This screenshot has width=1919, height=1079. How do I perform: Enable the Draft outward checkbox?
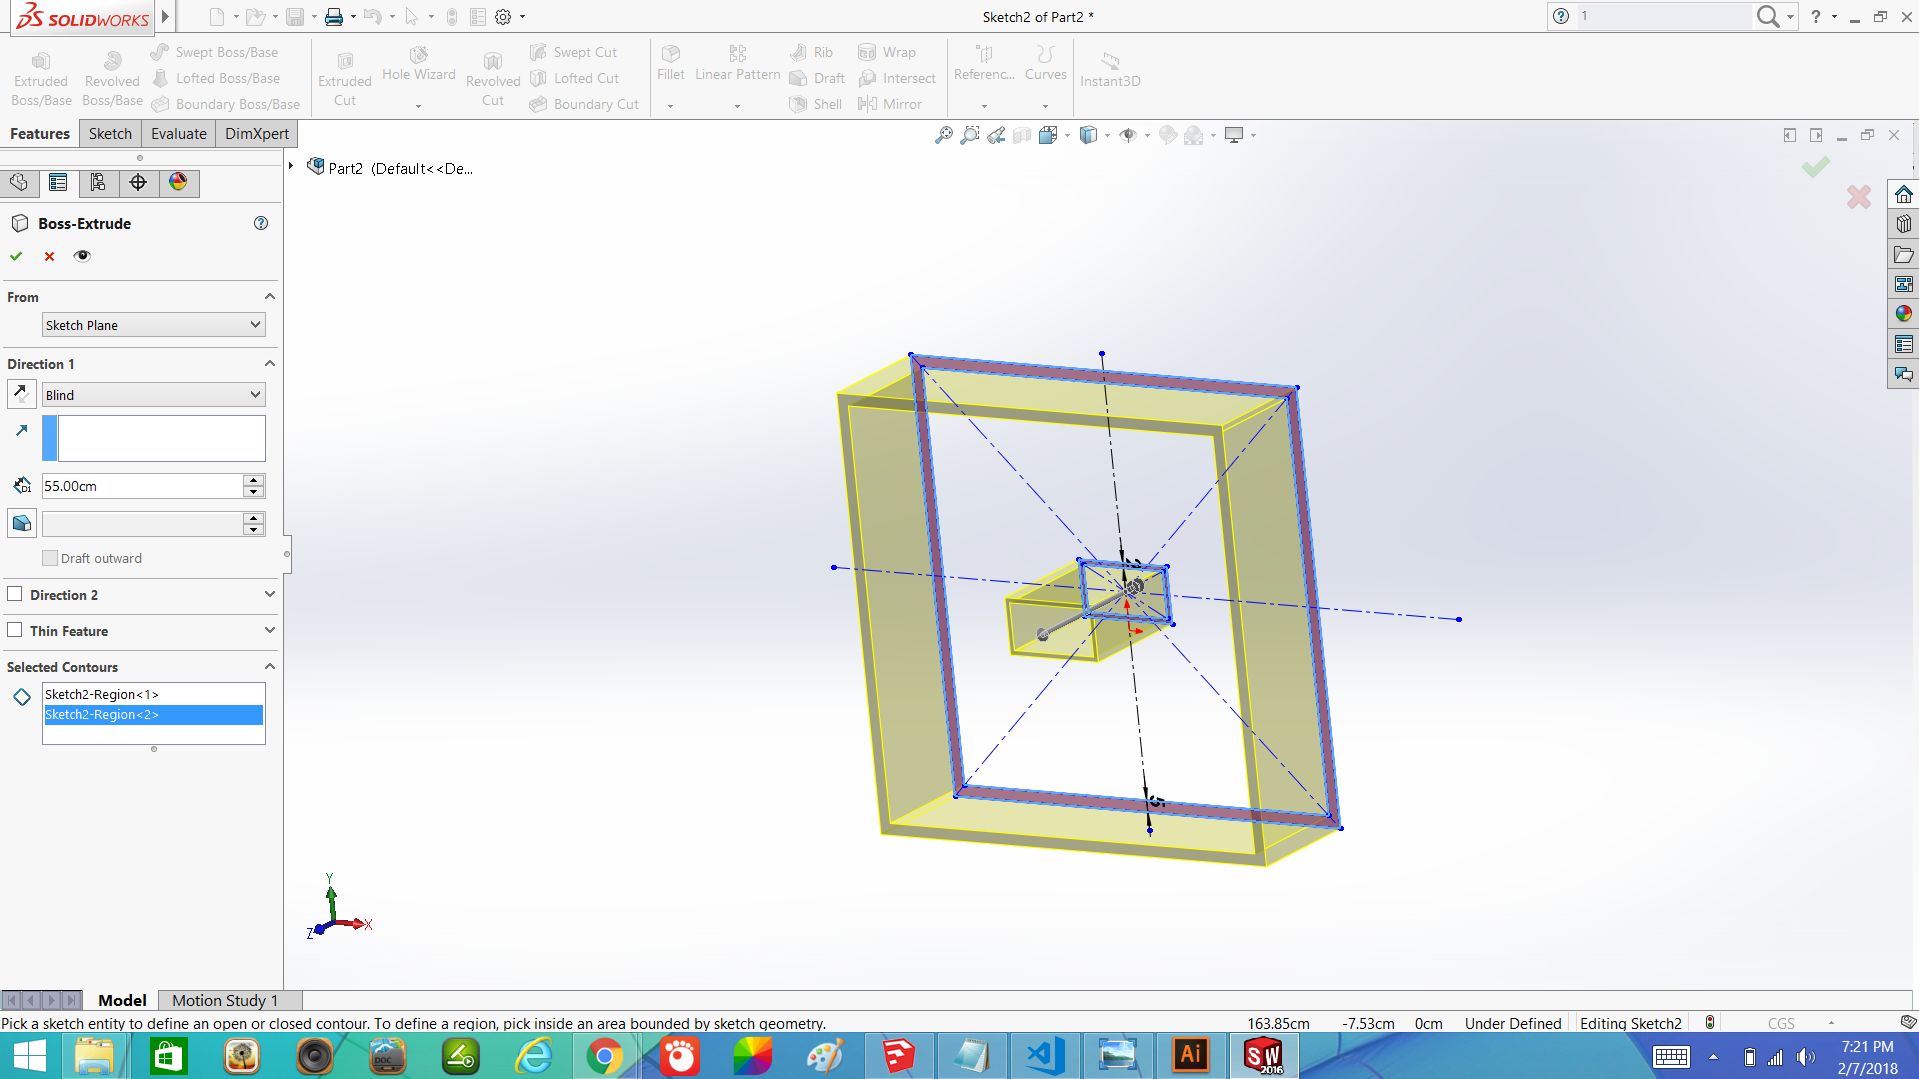click(x=50, y=558)
